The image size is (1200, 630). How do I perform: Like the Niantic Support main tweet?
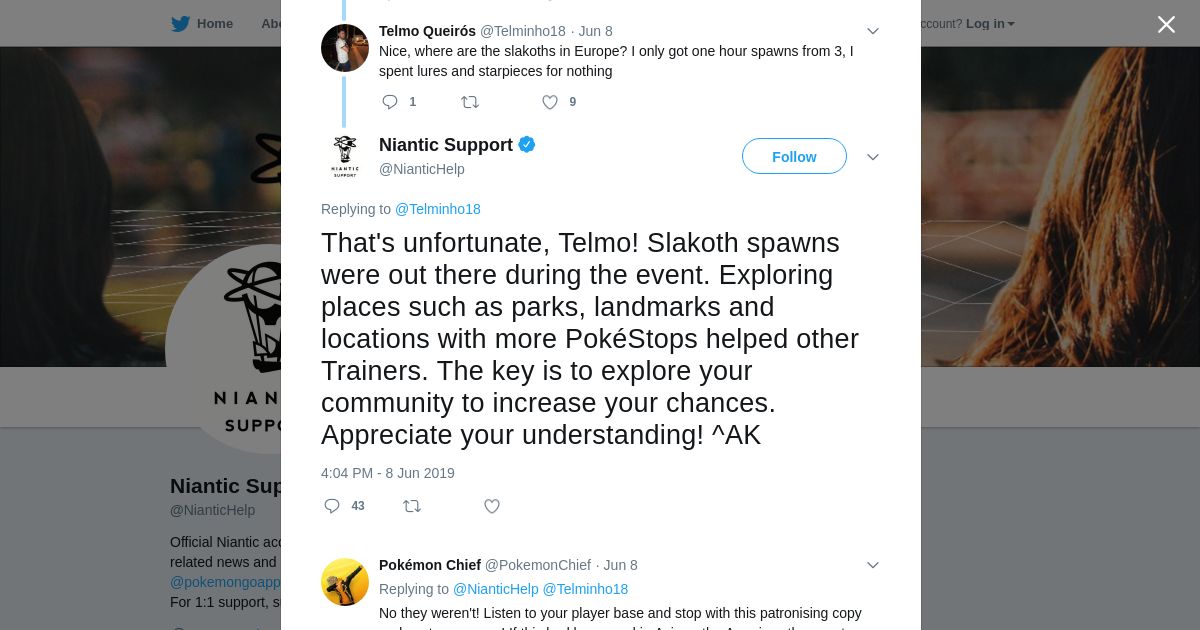click(492, 506)
